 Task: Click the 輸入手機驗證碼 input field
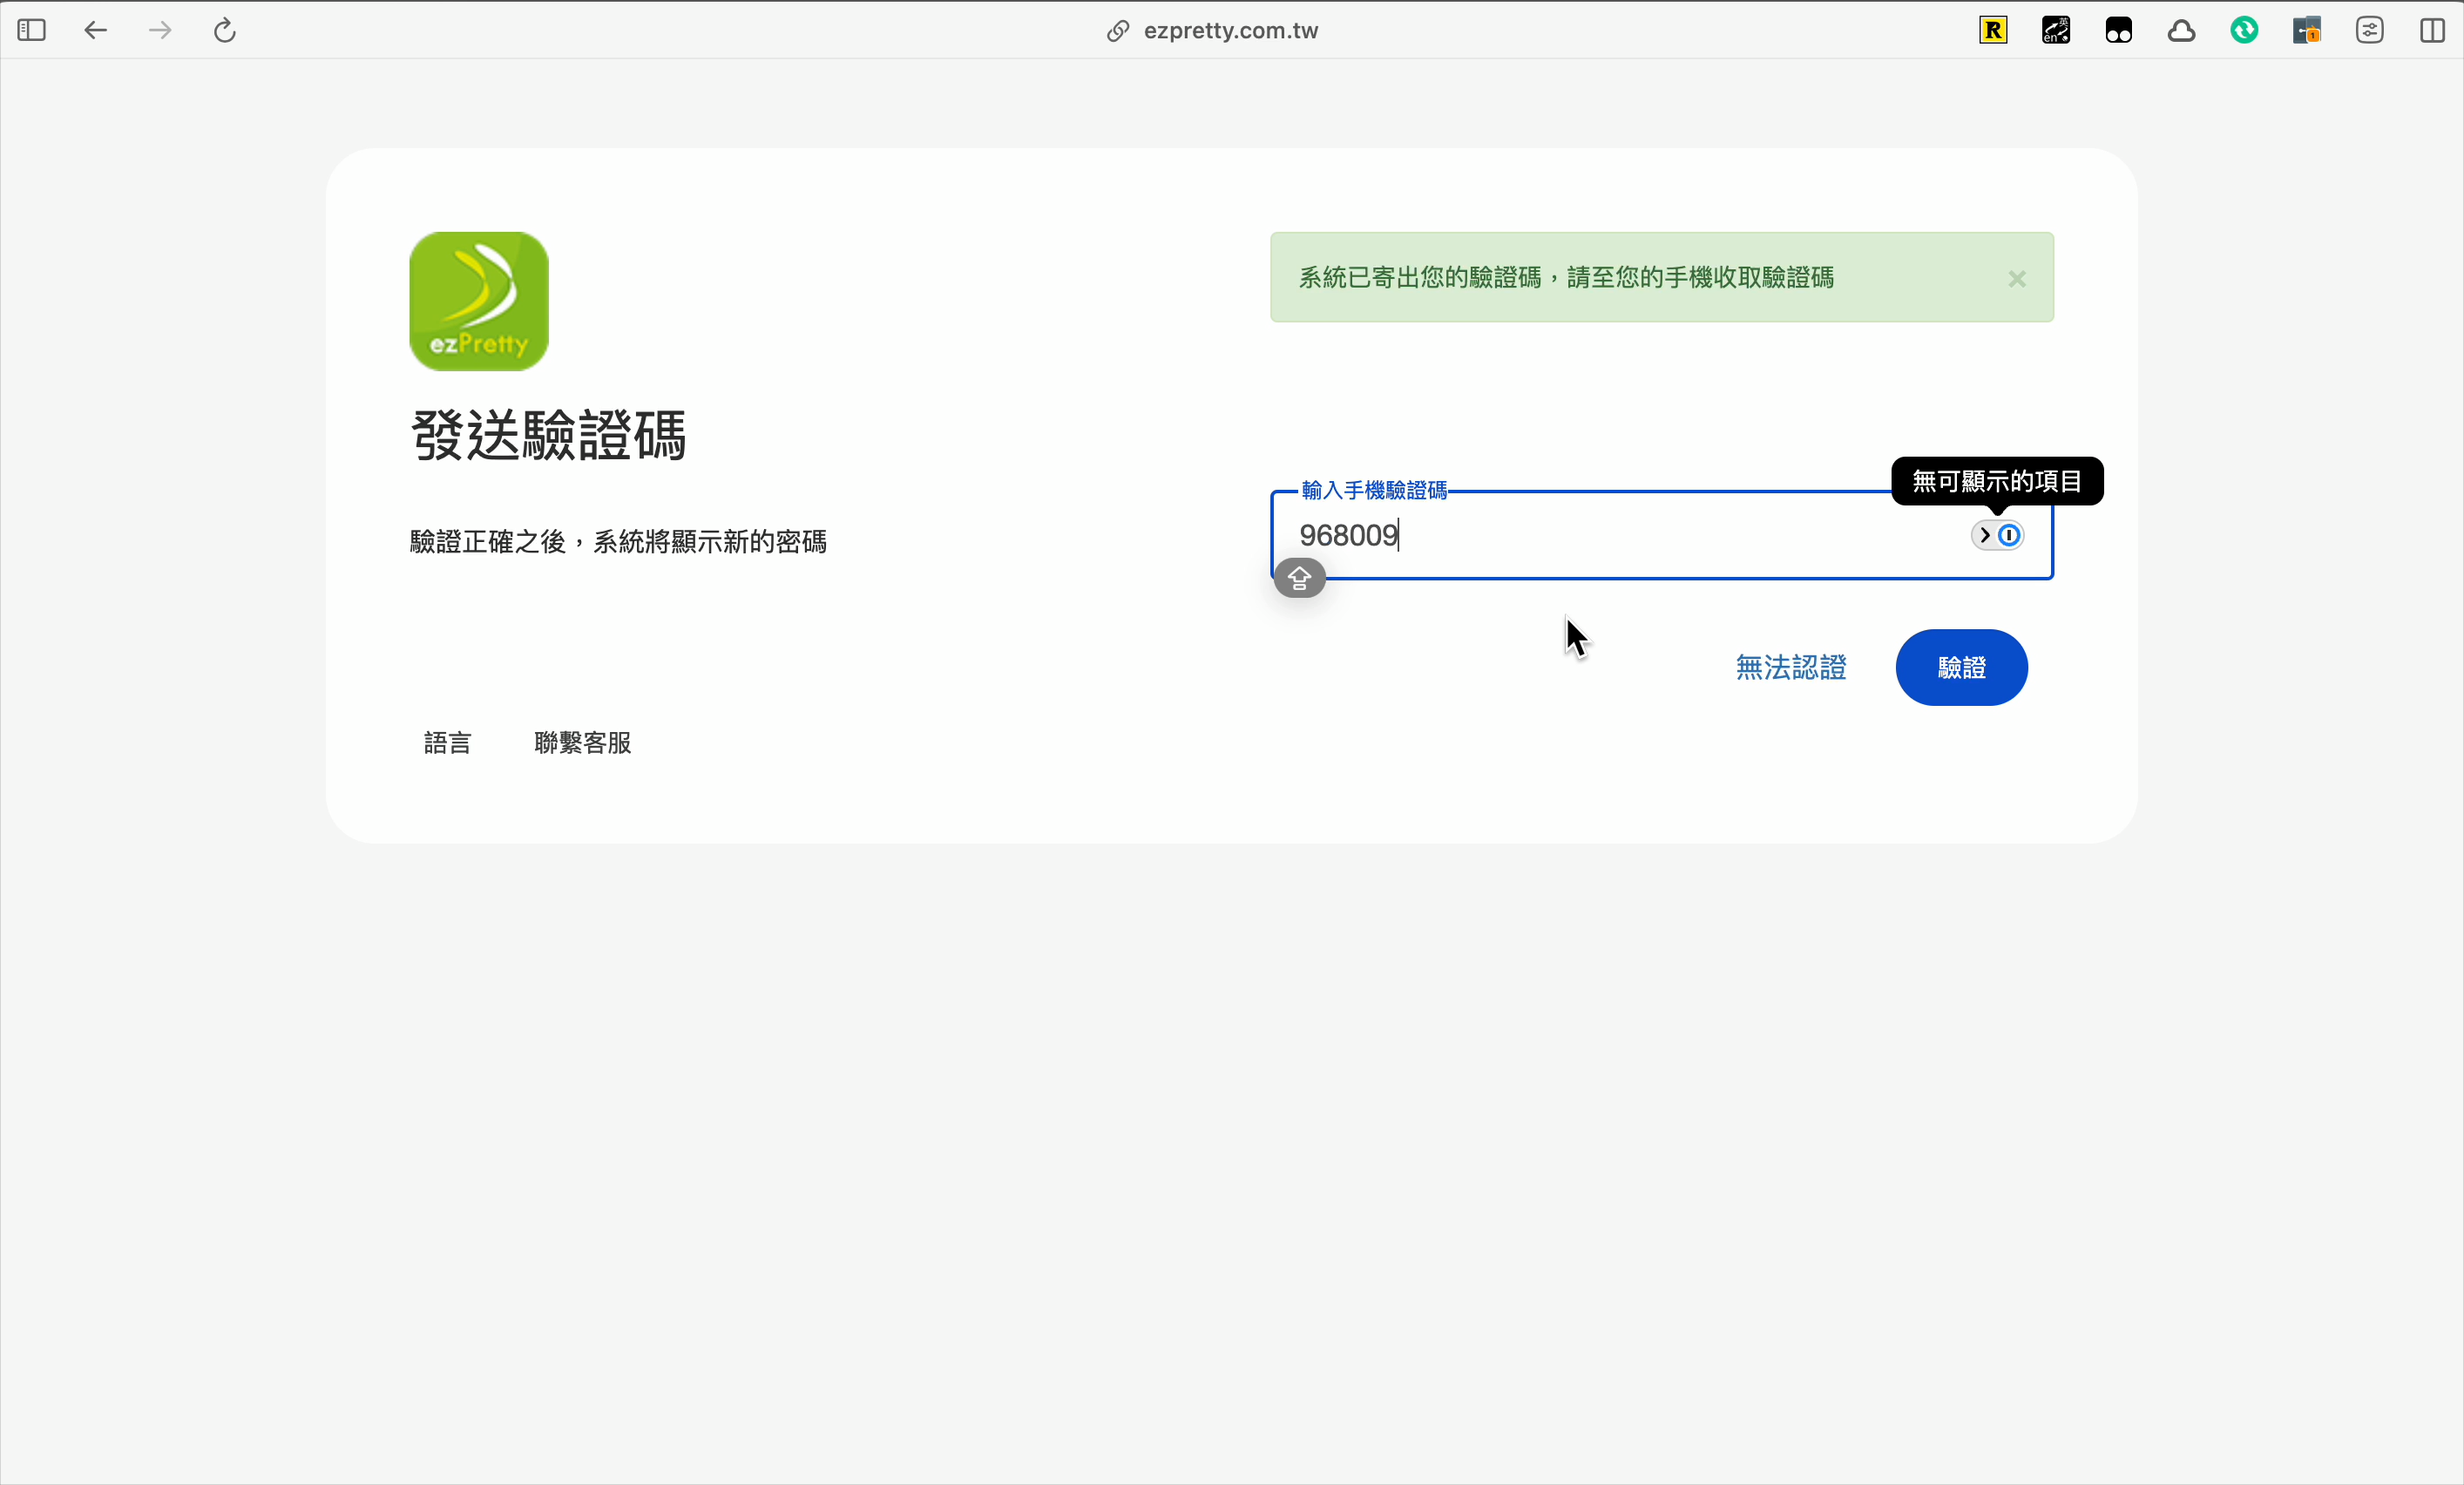(x=1662, y=535)
